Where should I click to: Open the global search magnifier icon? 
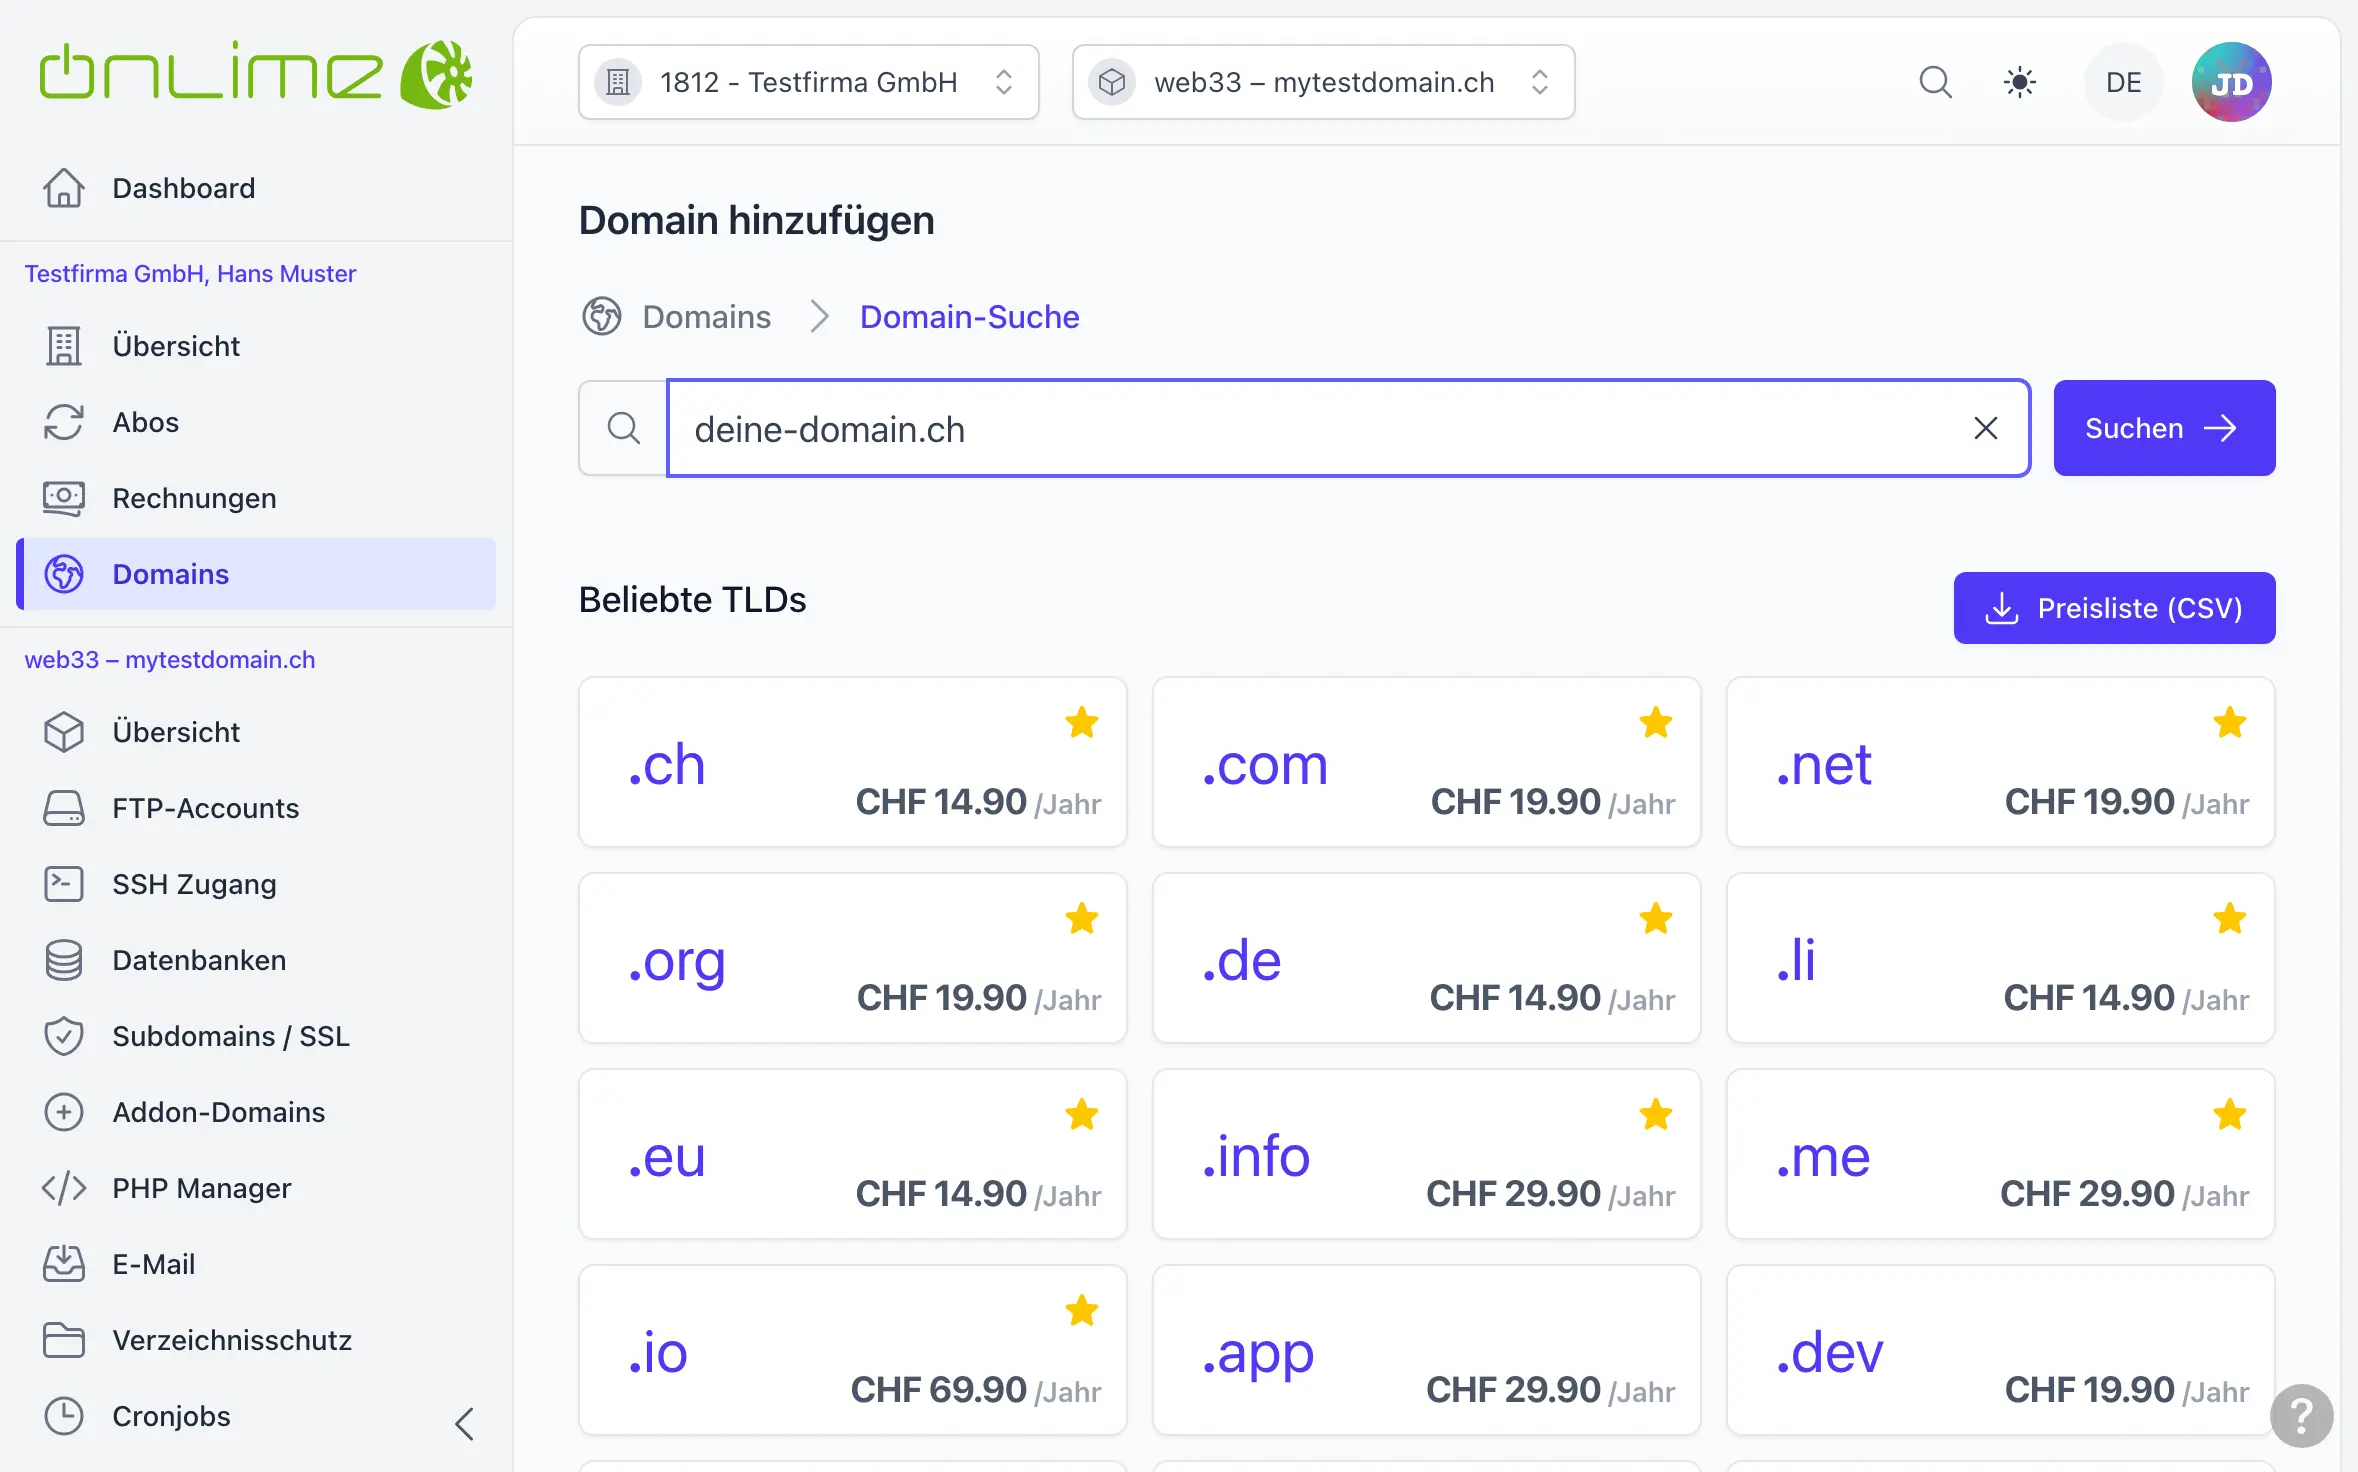[x=1935, y=82]
